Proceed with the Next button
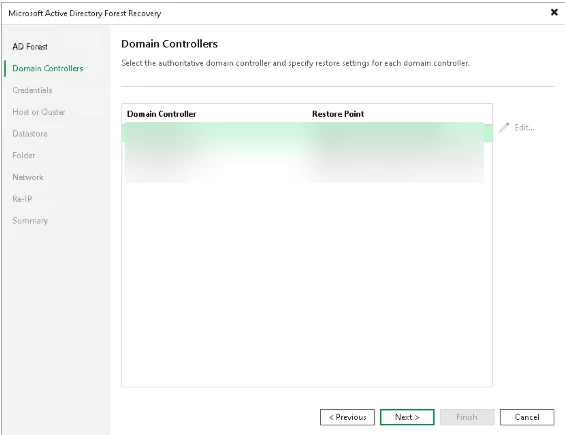This screenshot has height=435, width=565. click(407, 417)
